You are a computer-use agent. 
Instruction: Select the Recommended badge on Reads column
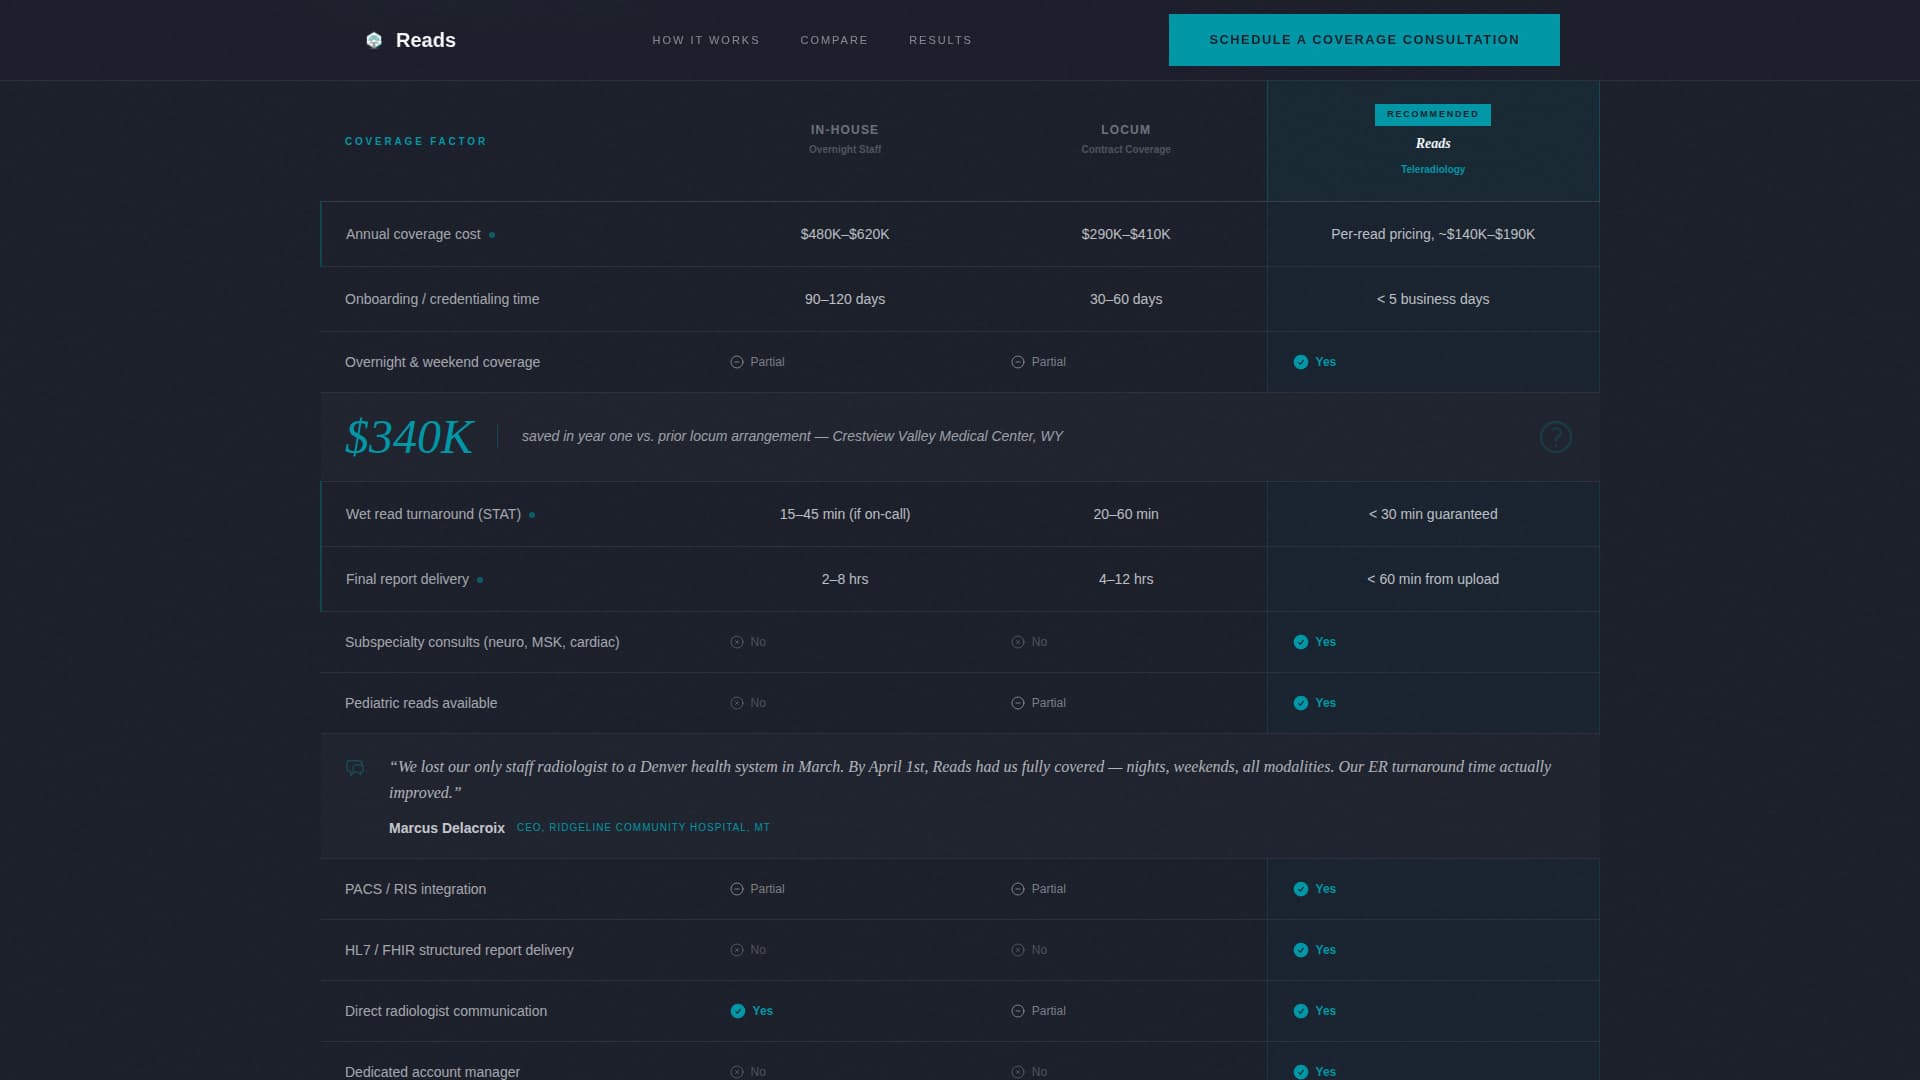1433,114
